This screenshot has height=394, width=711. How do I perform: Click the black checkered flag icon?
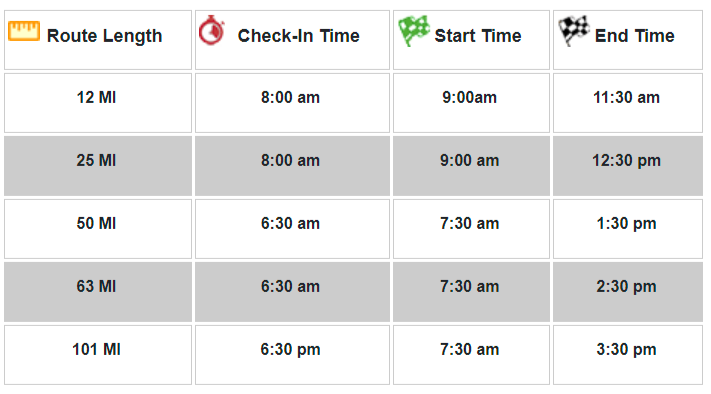574,30
